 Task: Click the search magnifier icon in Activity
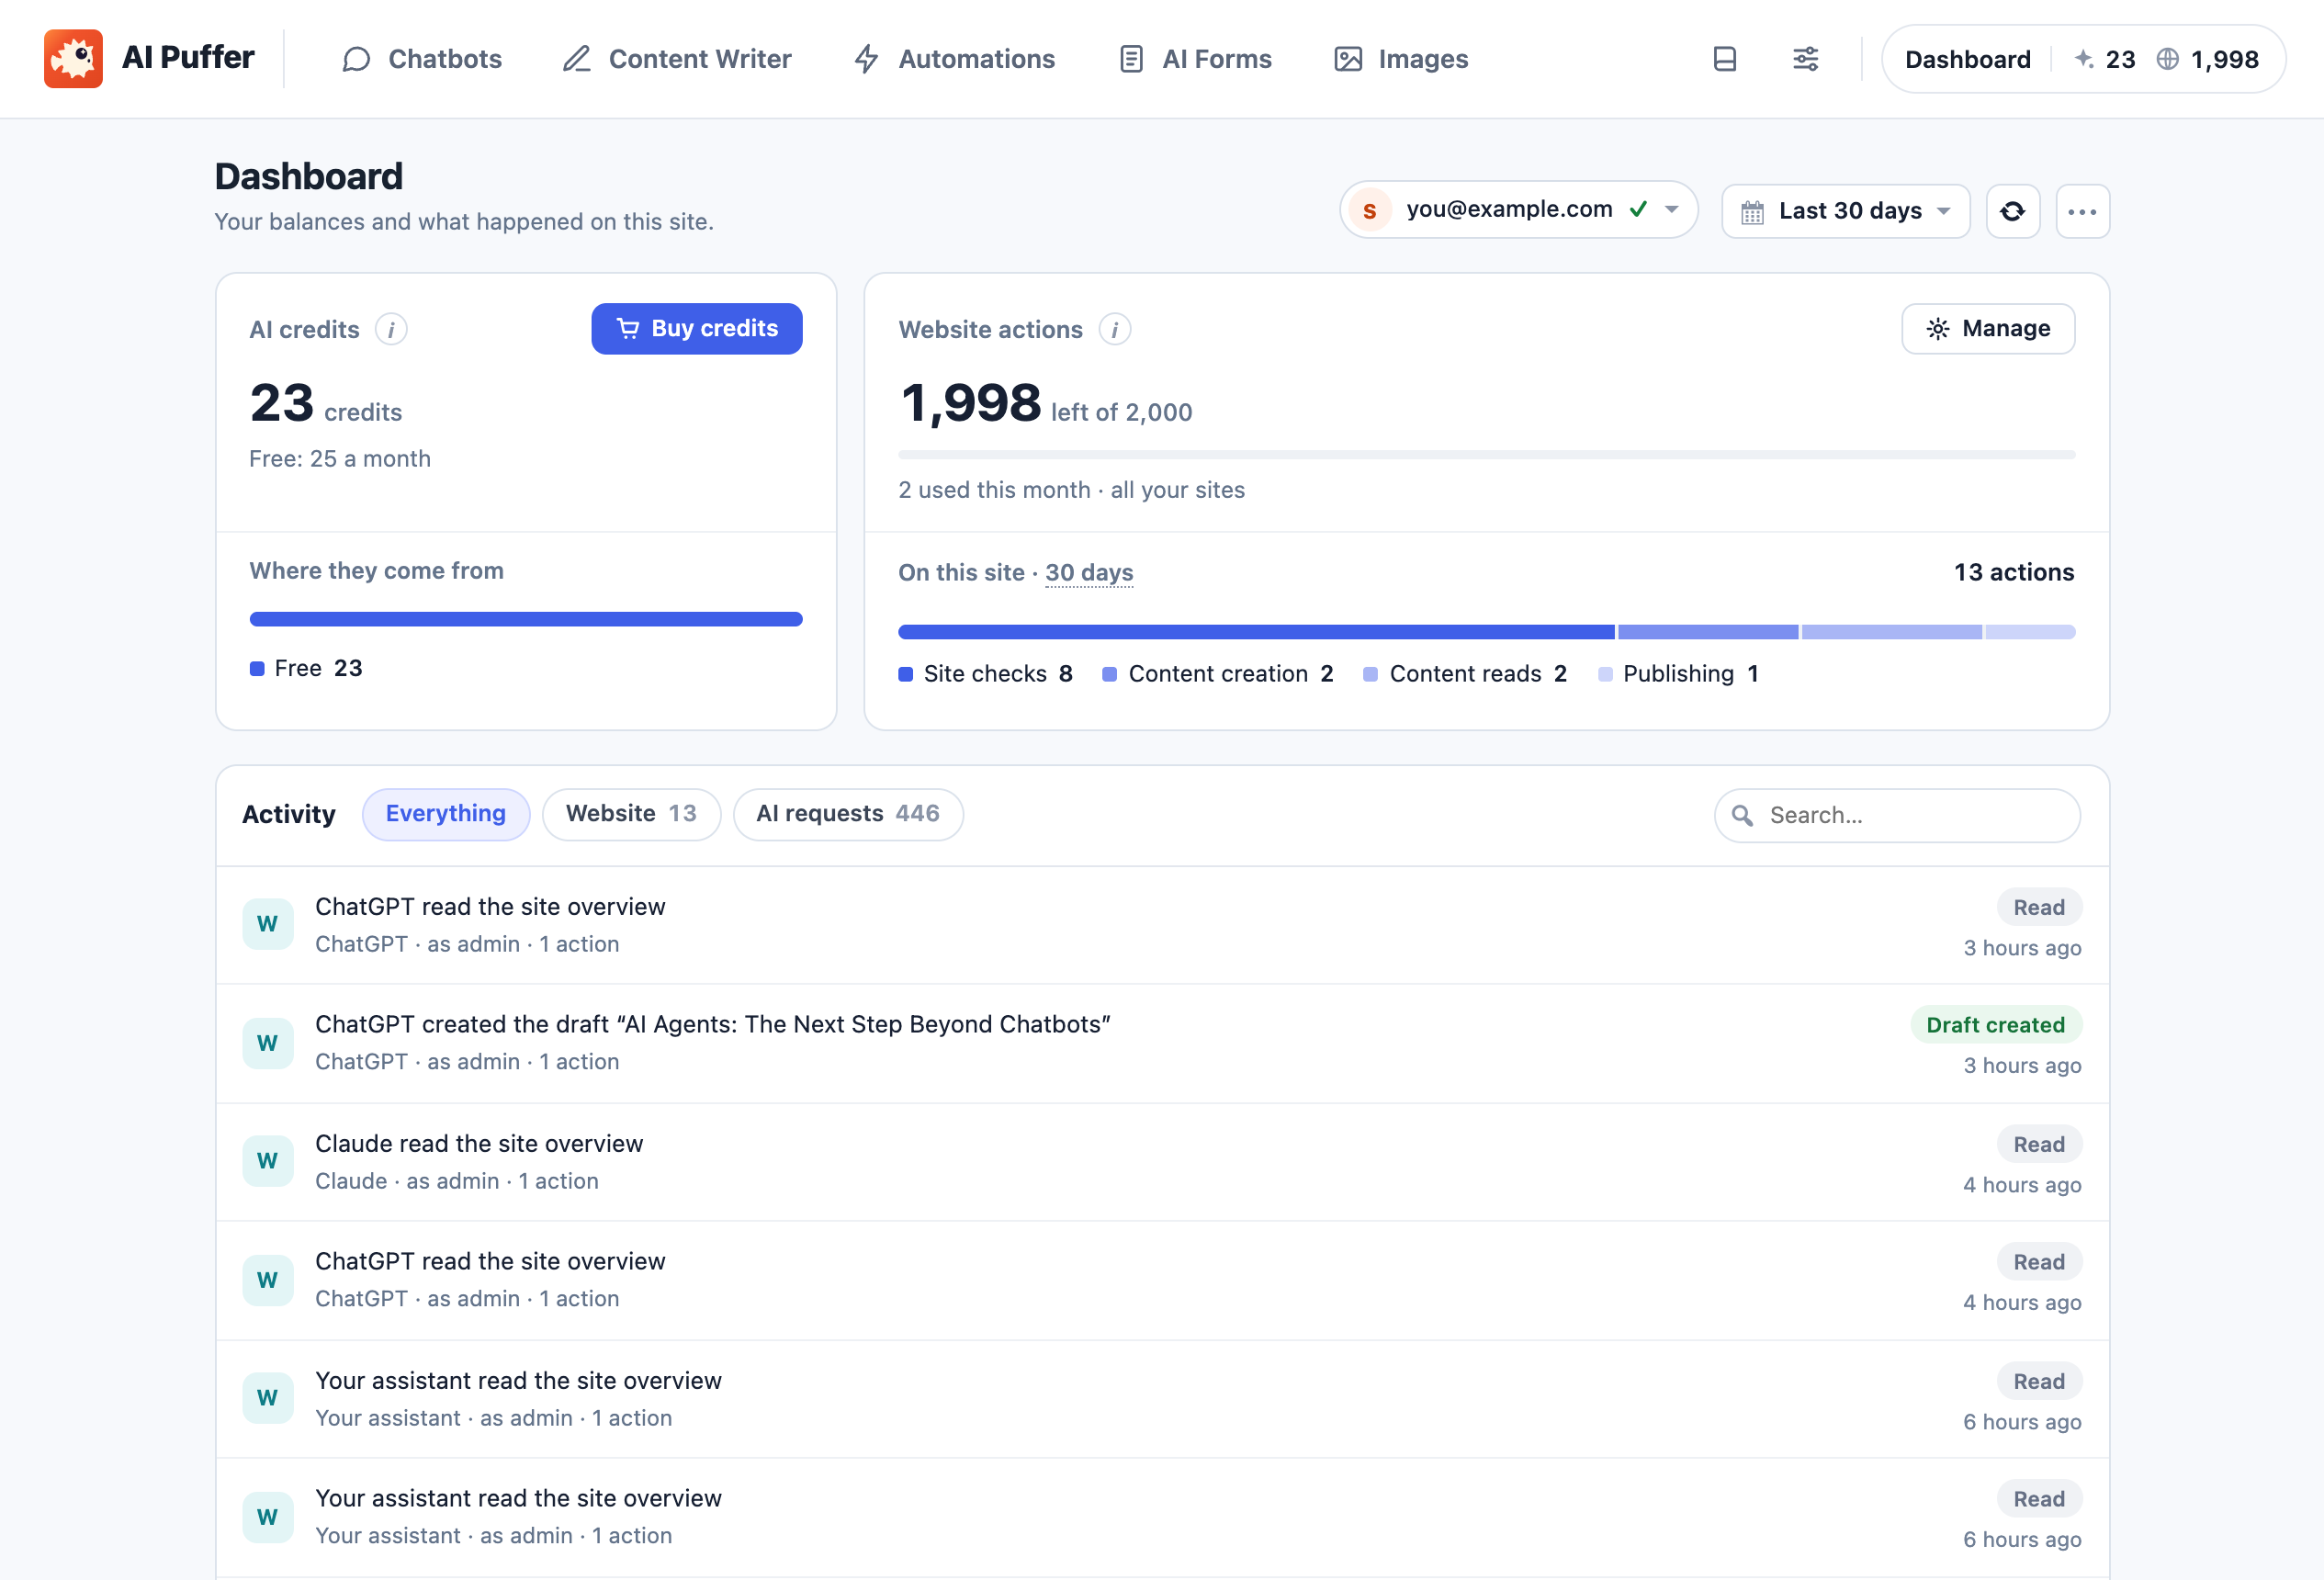point(1742,815)
